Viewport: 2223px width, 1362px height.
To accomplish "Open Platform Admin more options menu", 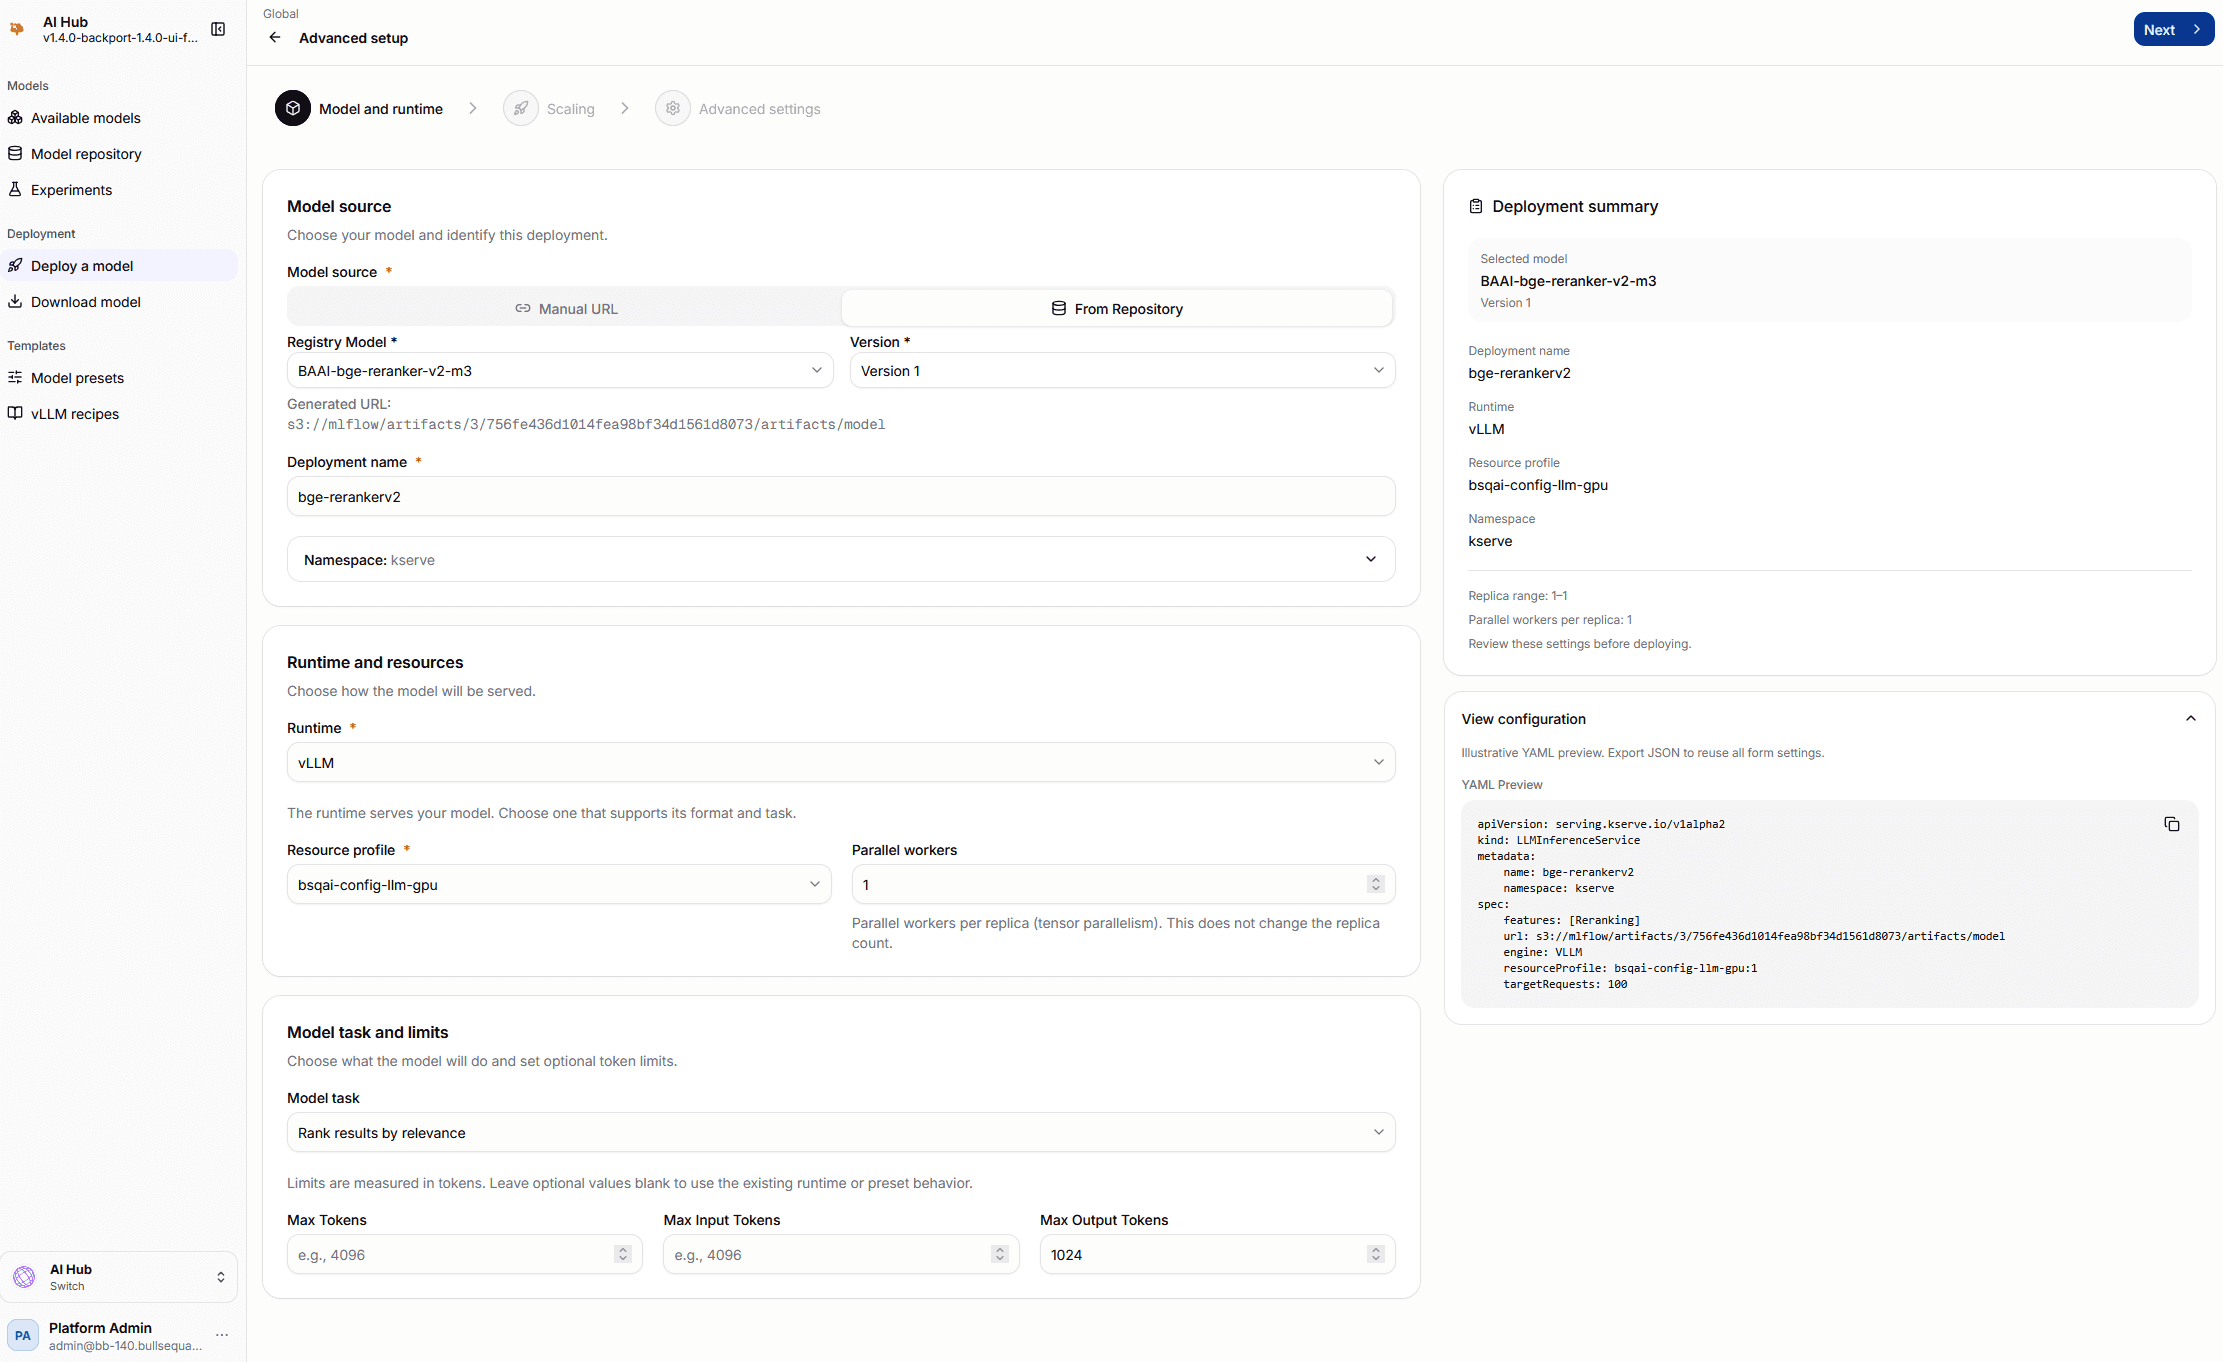I will coord(222,1335).
